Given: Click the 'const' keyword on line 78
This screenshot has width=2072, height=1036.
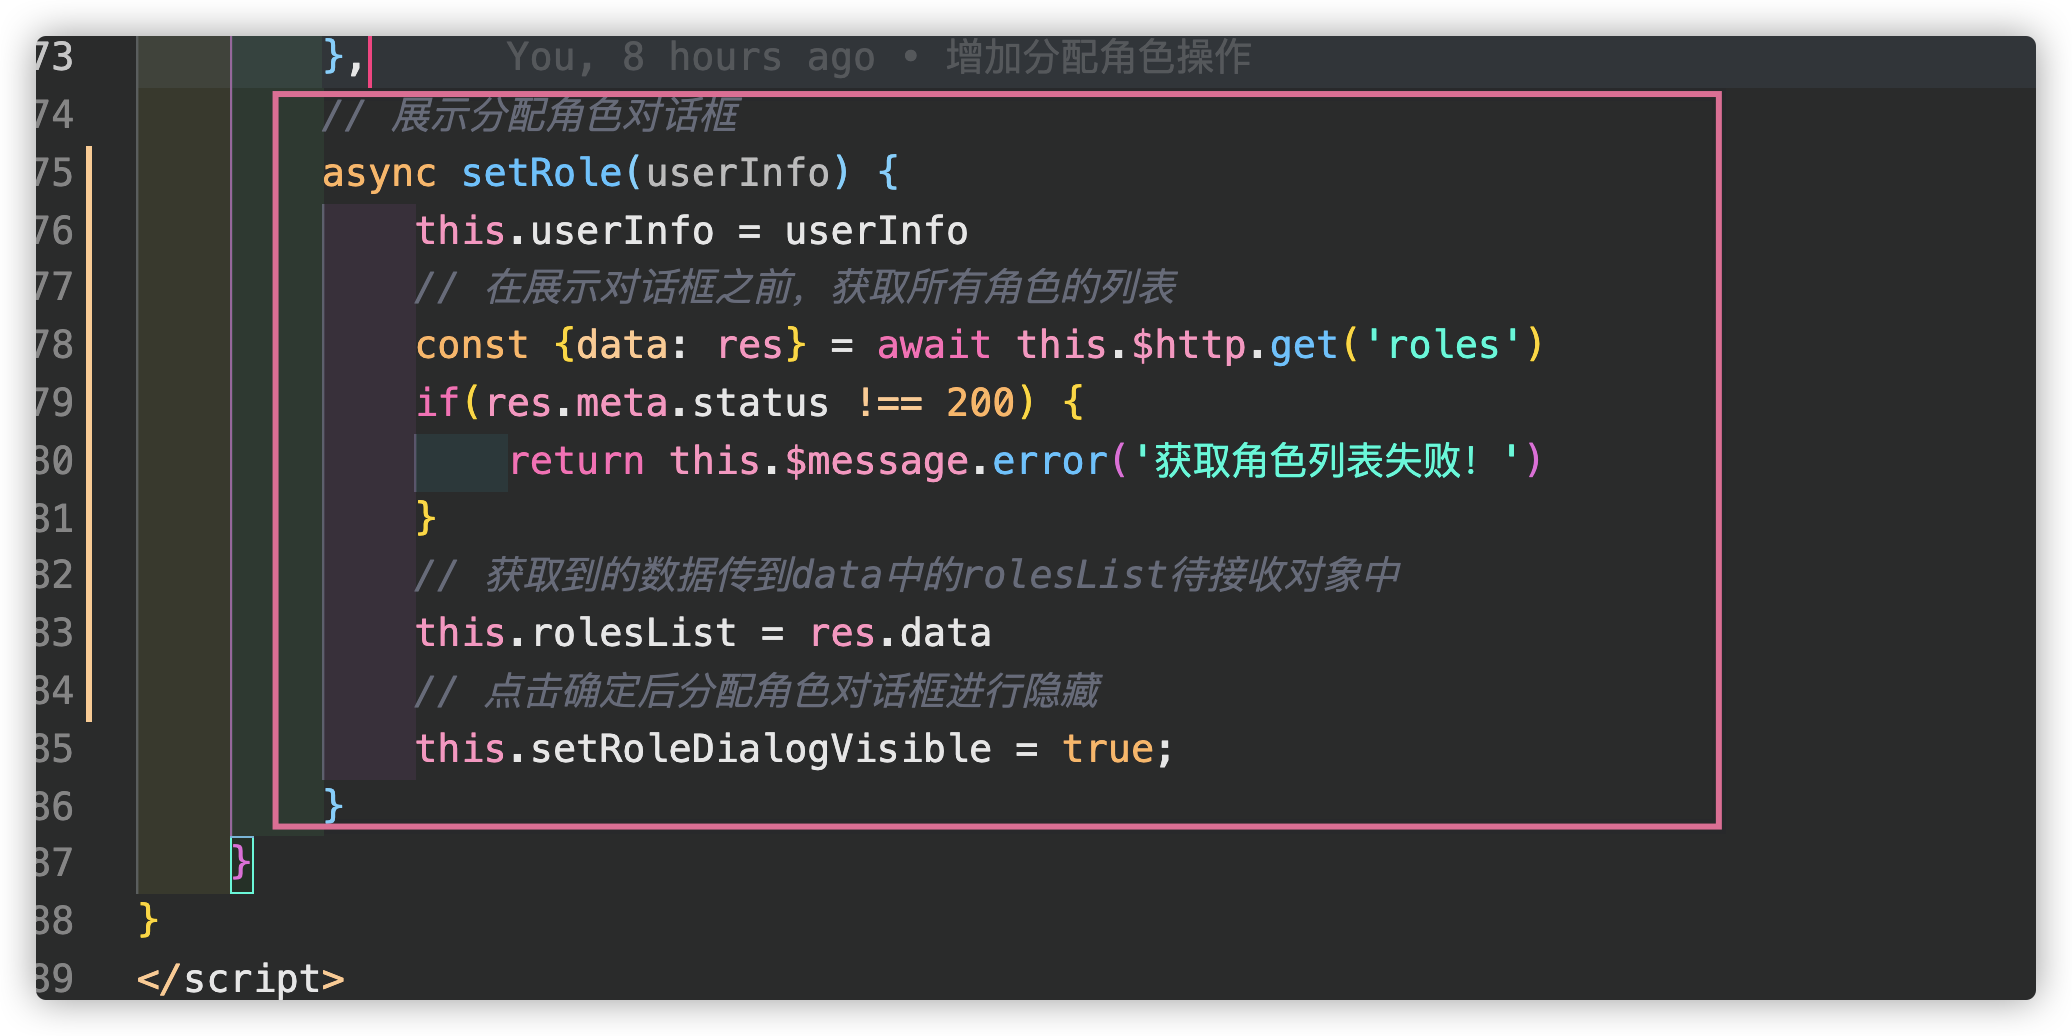Looking at the screenshot, I should (x=472, y=345).
